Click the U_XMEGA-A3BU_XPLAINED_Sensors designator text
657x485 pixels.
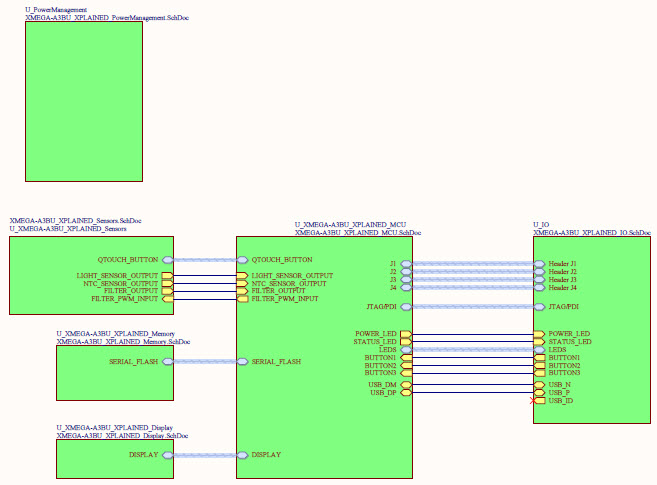(68, 229)
